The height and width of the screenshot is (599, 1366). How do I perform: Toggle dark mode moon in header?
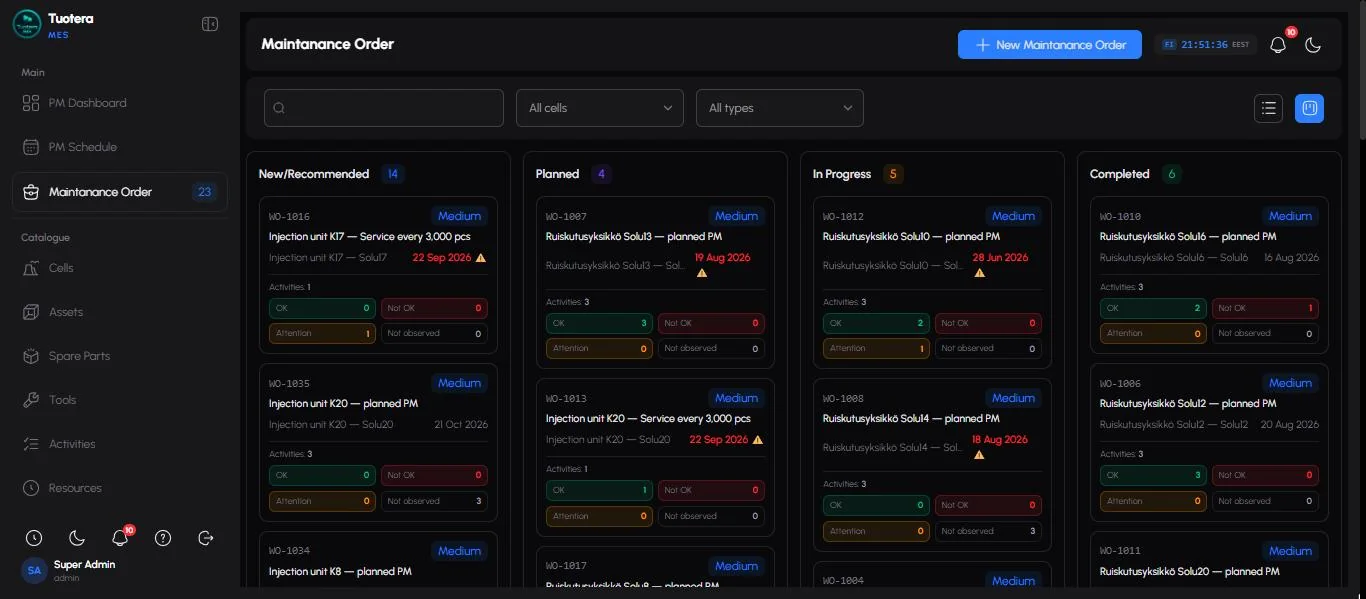click(1314, 44)
